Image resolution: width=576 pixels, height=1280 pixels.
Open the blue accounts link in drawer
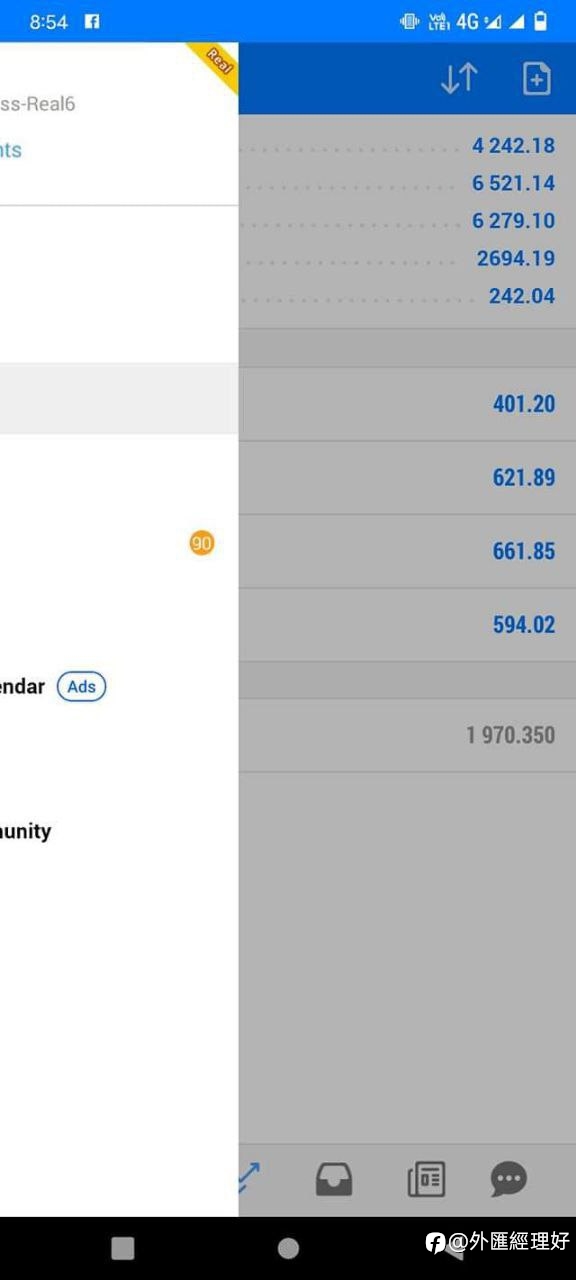click(11, 150)
